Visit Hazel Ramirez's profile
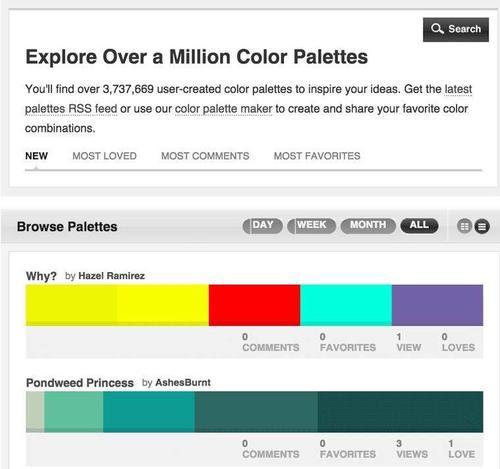 tap(111, 276)
